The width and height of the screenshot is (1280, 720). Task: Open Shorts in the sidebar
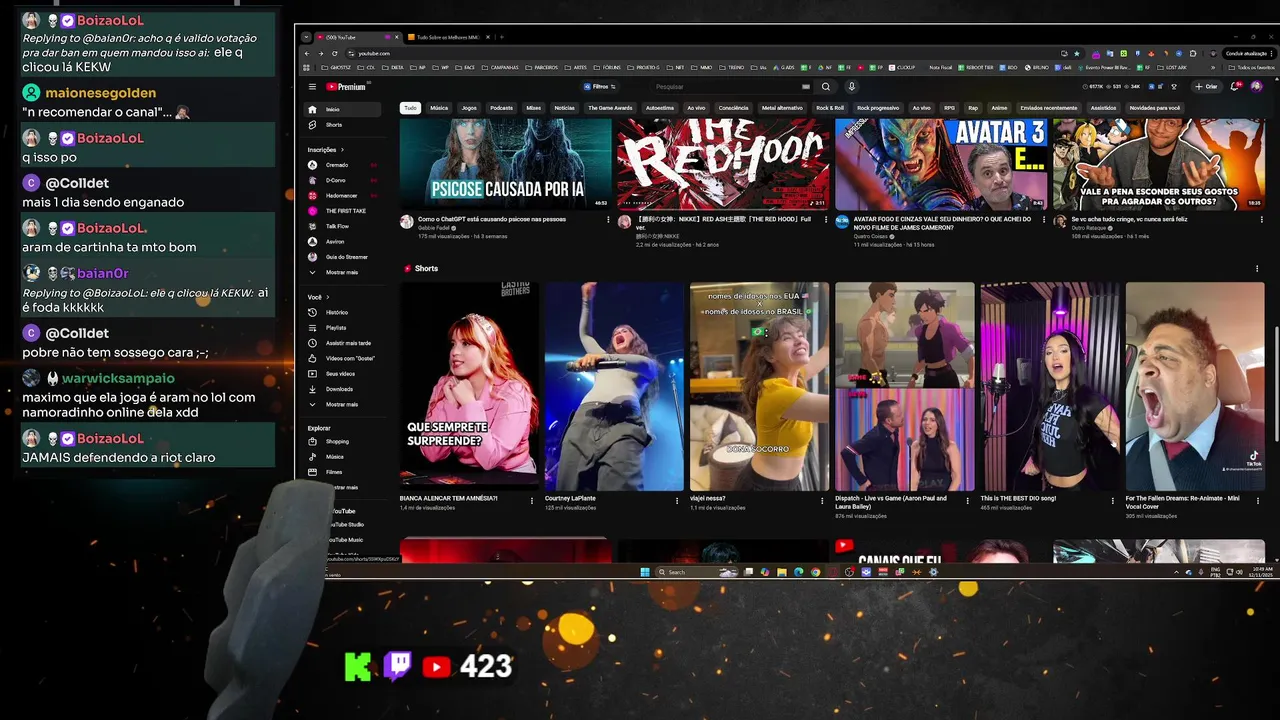[x=340, y=125]
